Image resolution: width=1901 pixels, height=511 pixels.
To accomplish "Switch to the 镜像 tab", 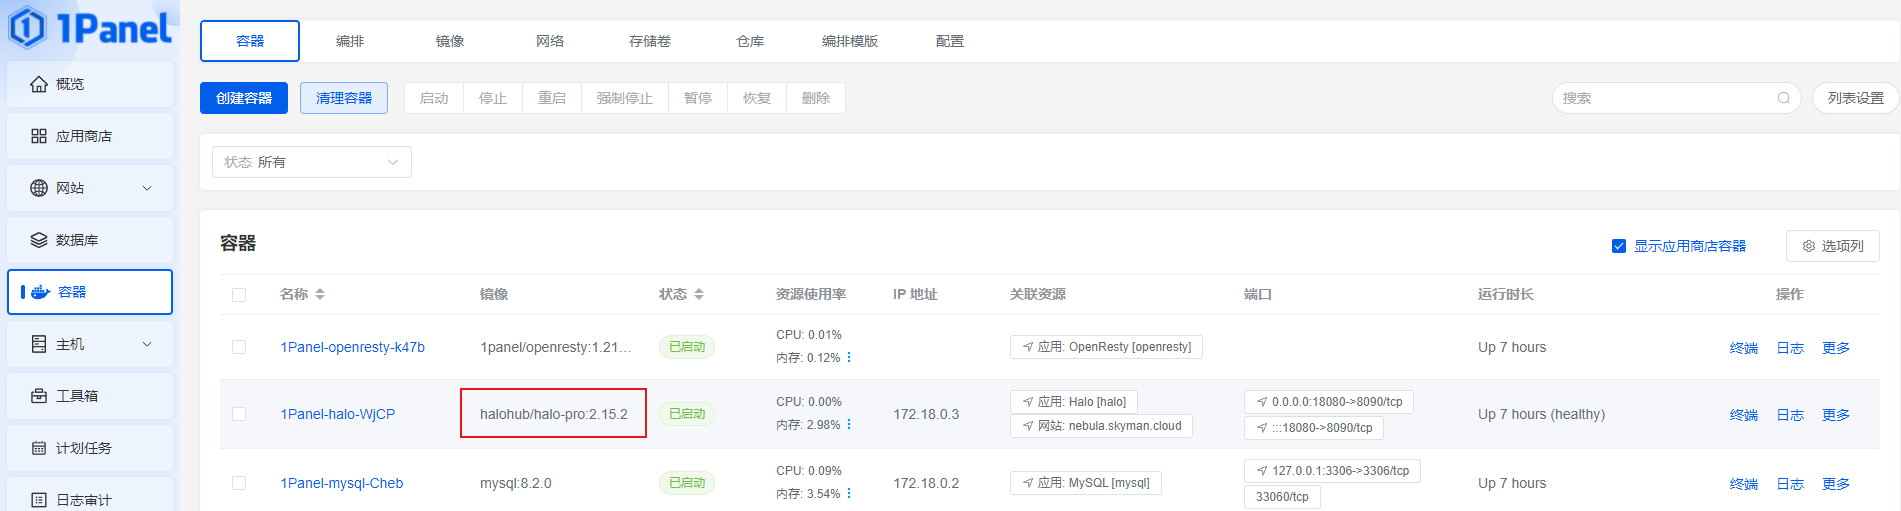I will click(450, 41).
